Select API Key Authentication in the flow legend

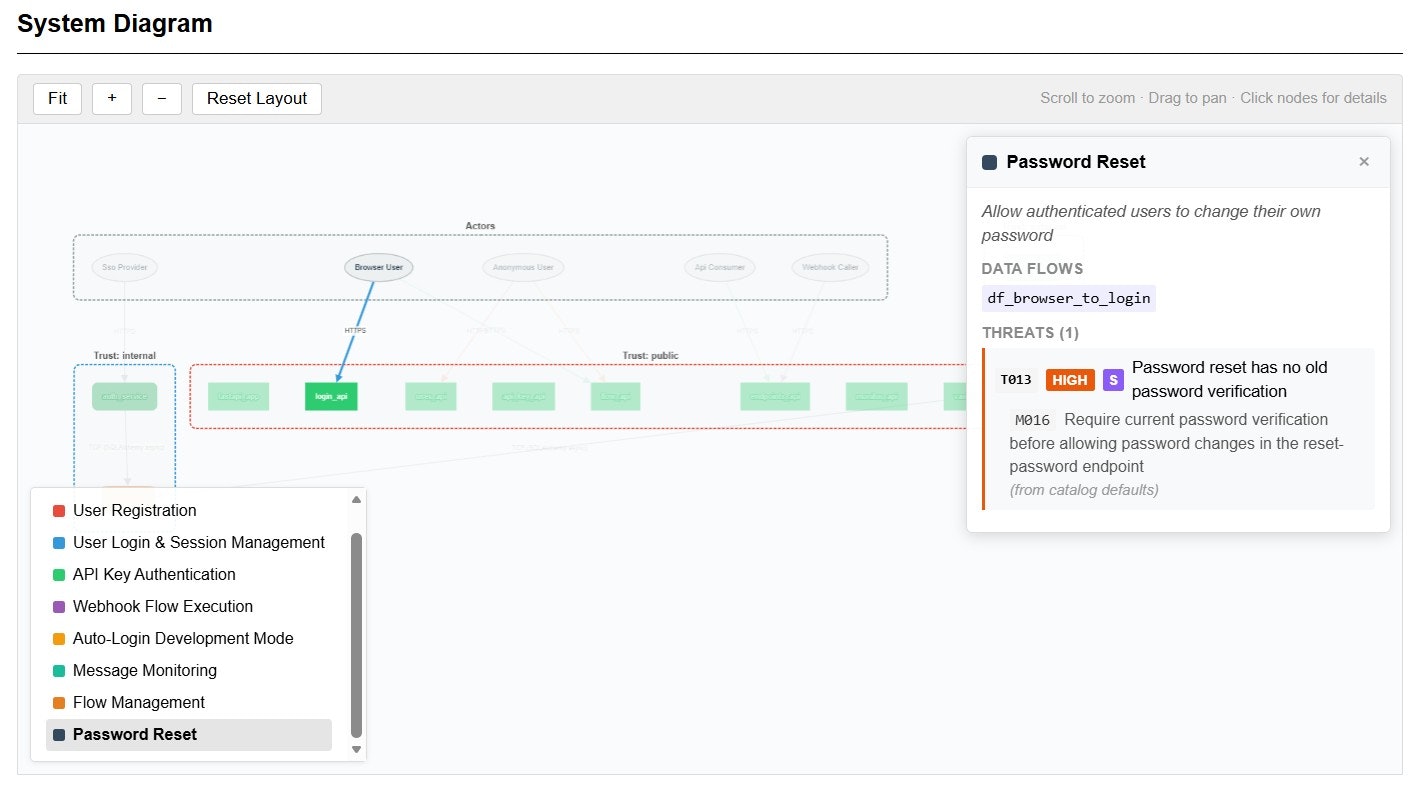[x=154, y=574]
